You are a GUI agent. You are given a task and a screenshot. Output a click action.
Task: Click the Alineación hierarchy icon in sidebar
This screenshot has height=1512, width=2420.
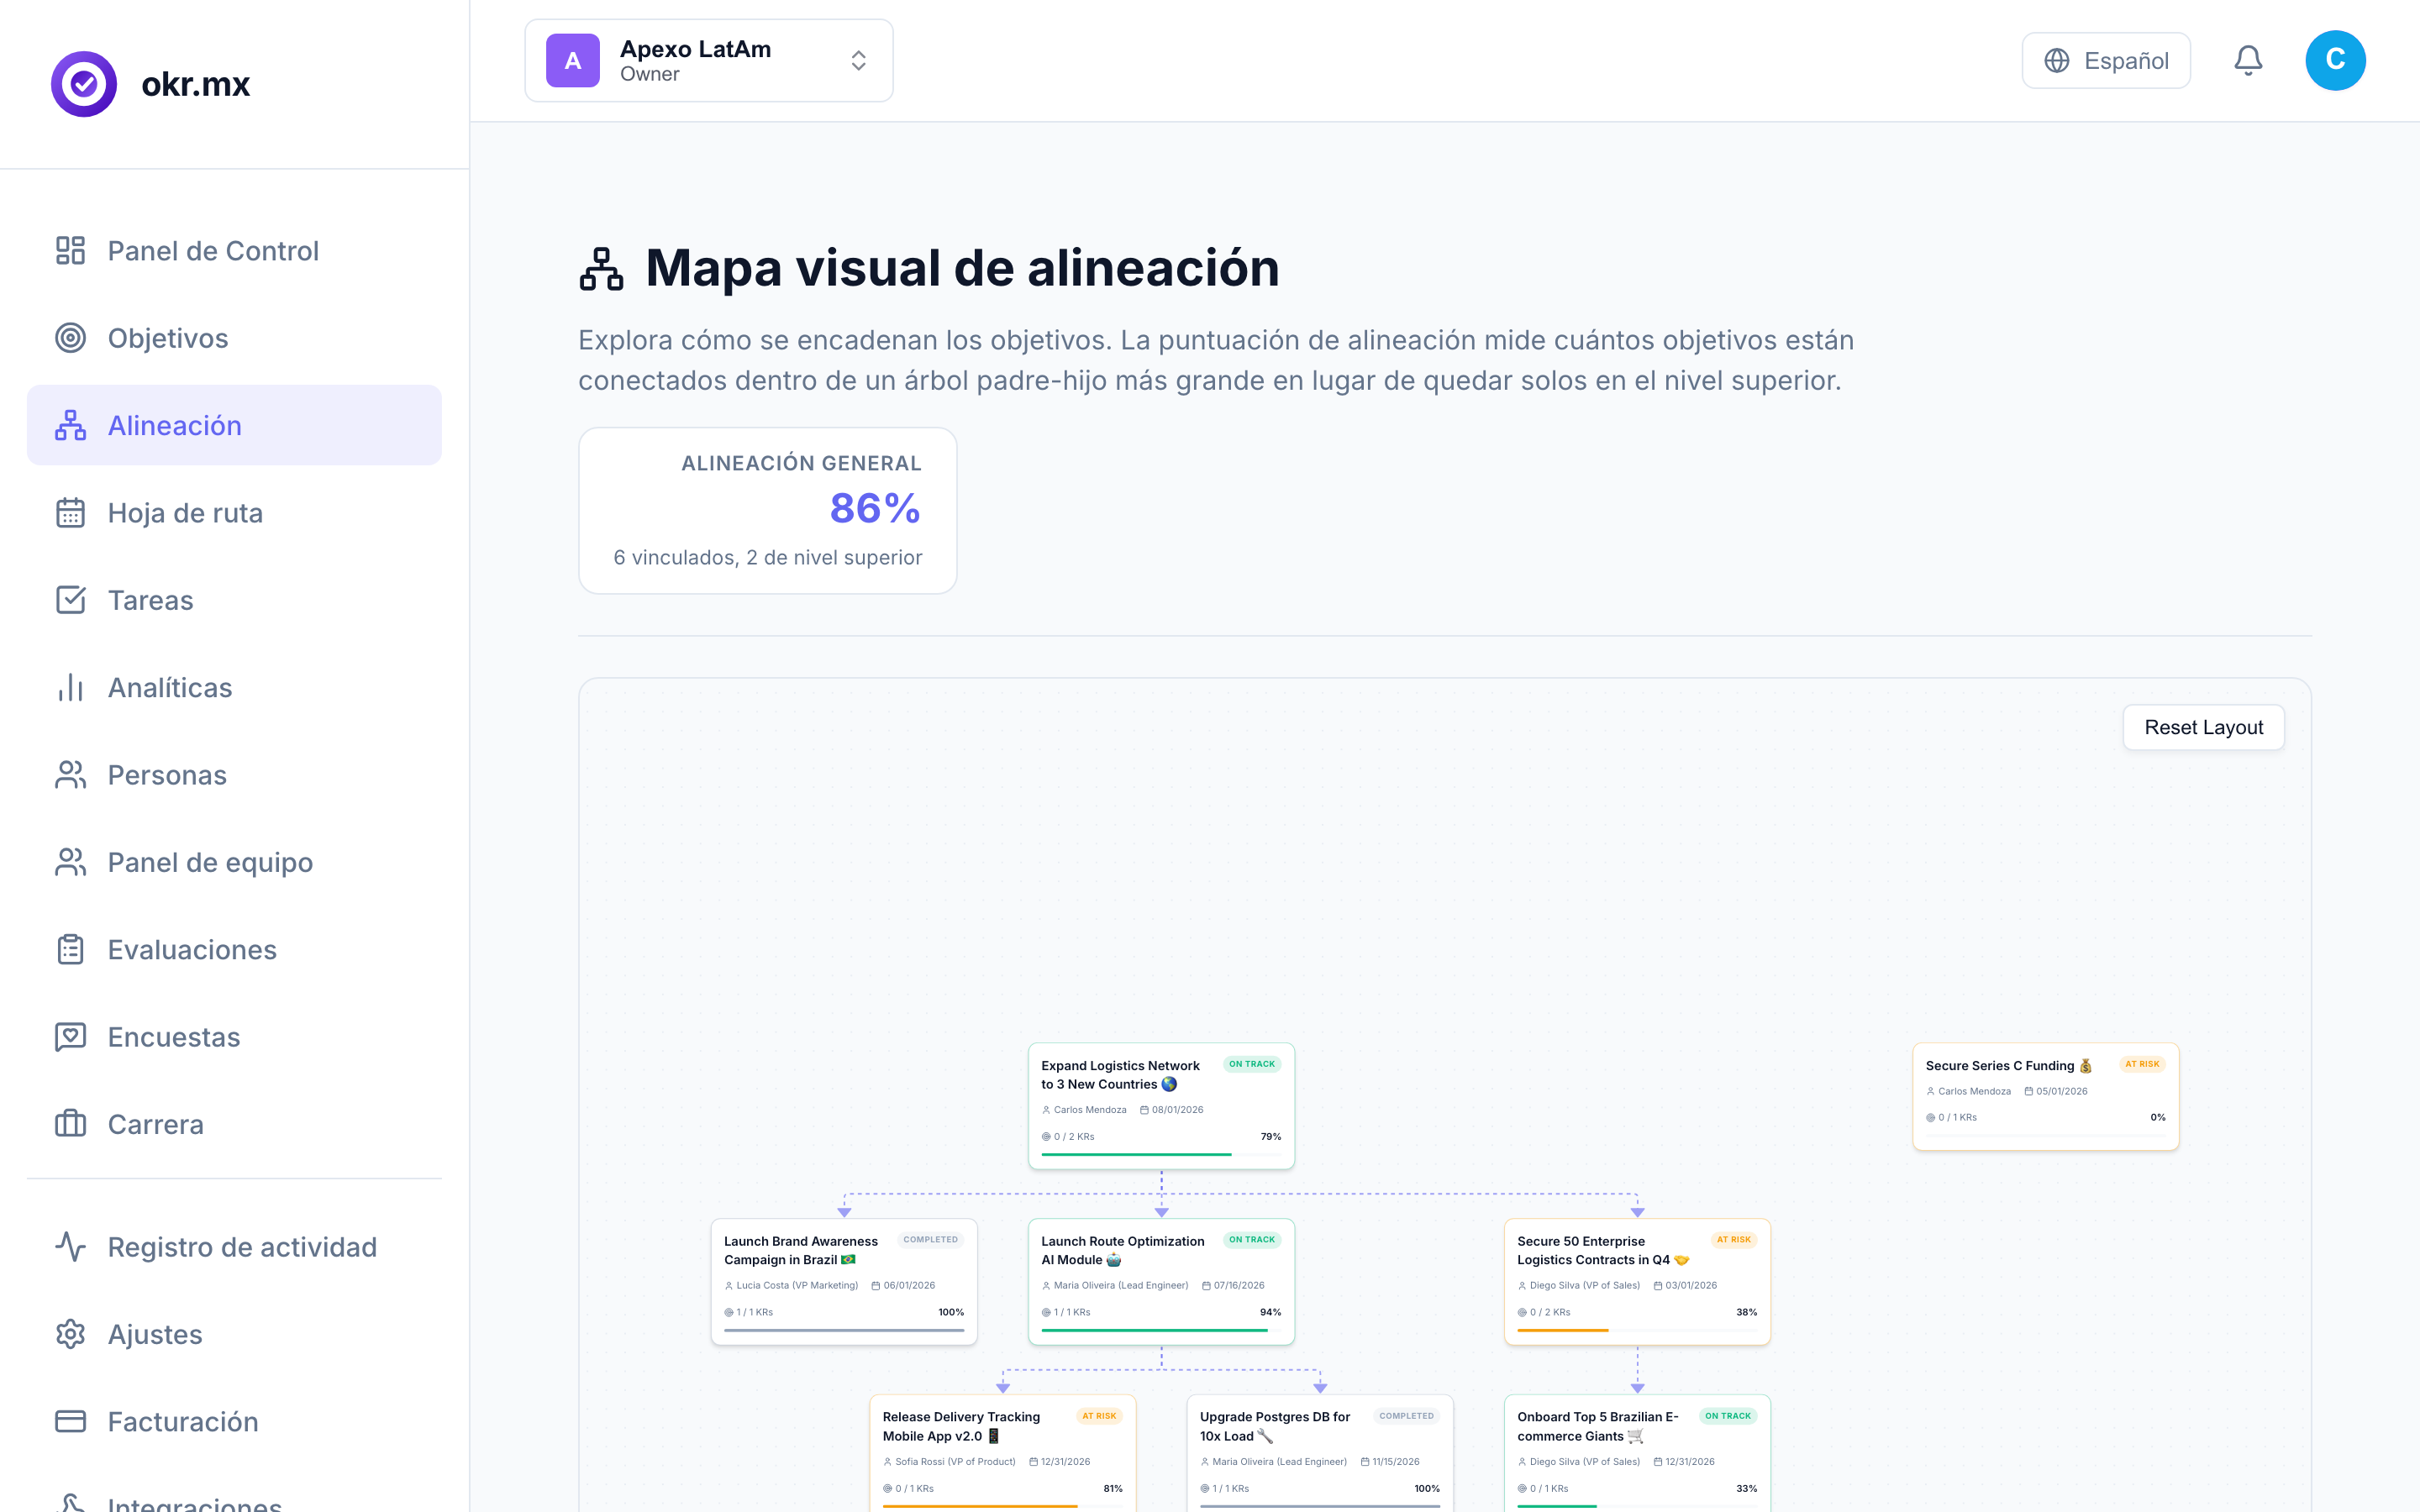[x=70, y=425]
